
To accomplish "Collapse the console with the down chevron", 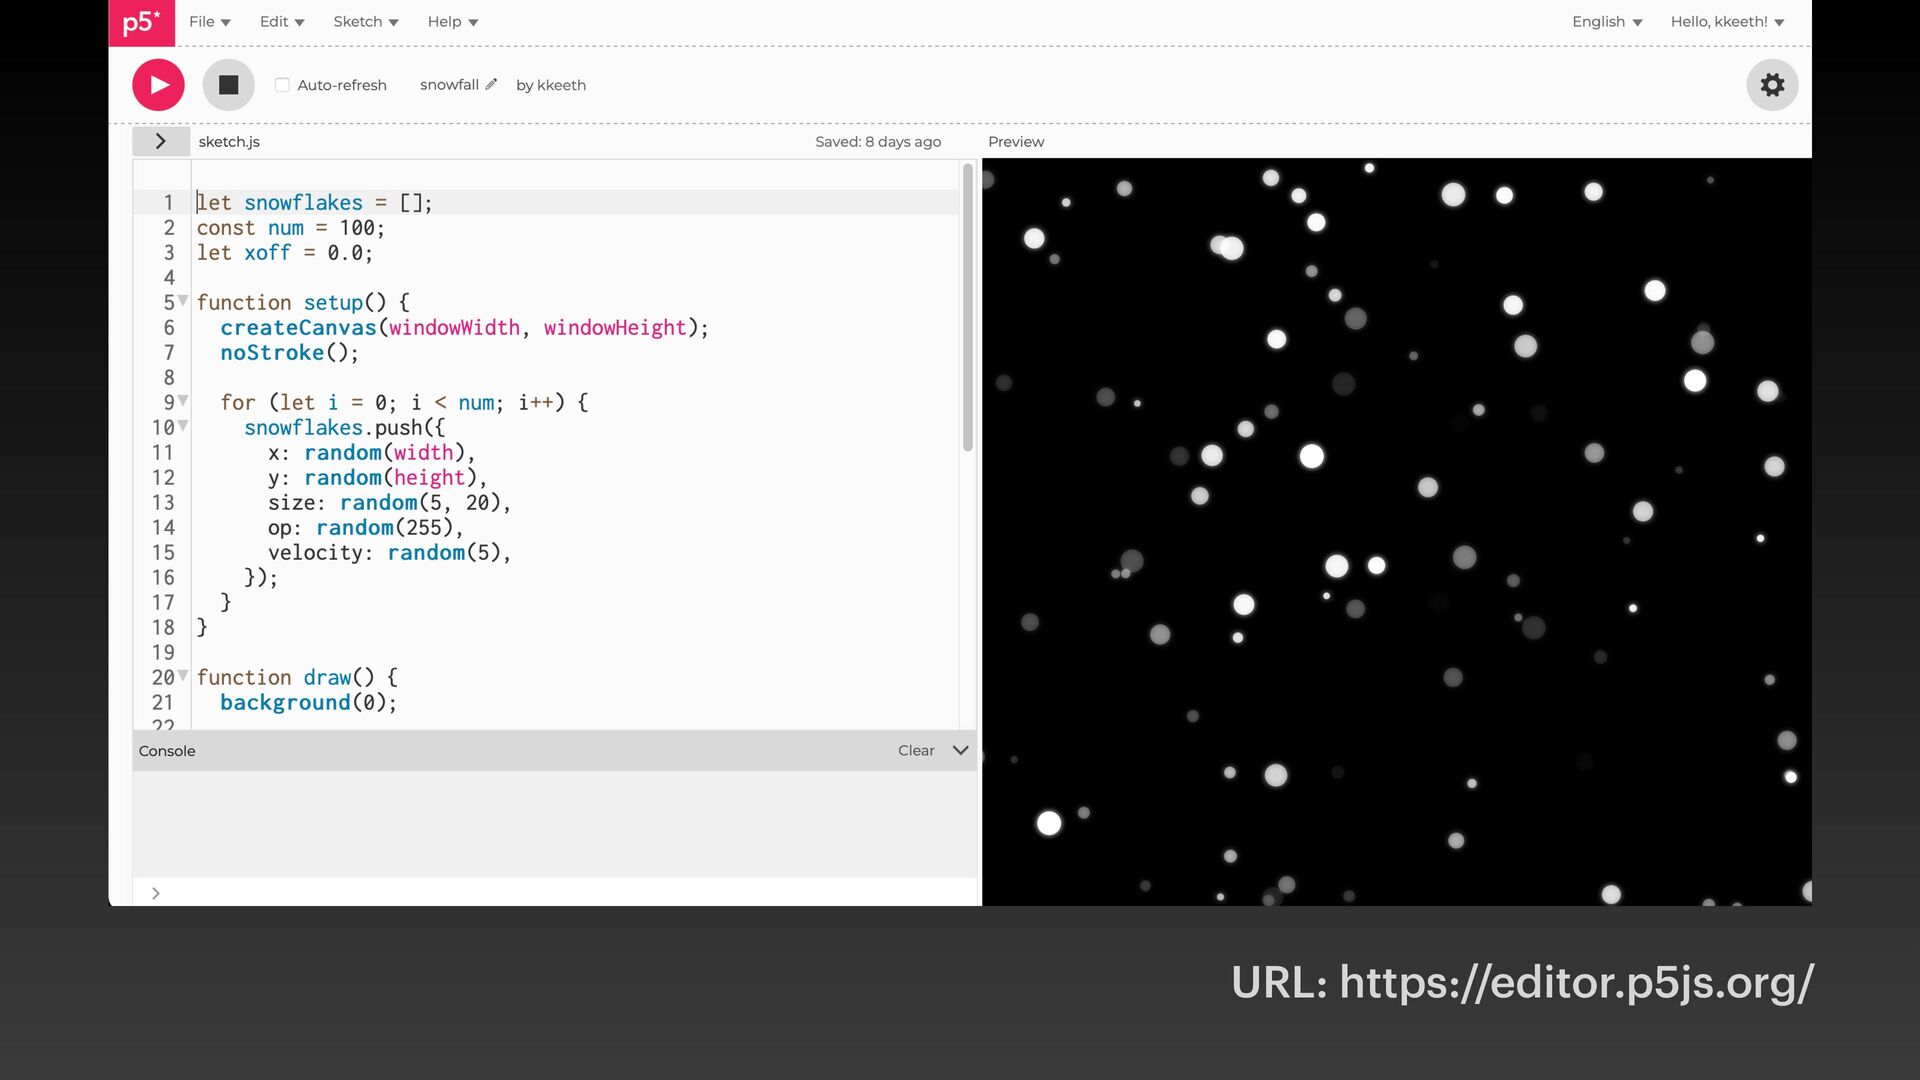I will [x=961, y=750].
